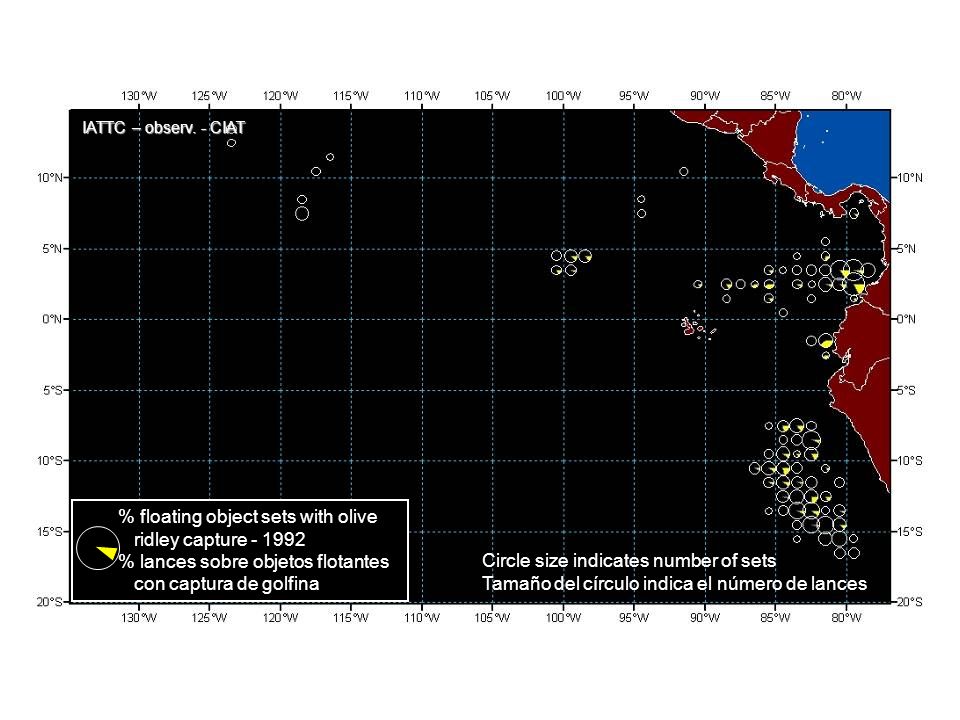This screenshot has height=720, width=960.
Task: Click the lone circle marker near 91°W, 10°N
Action: (684, 171)
